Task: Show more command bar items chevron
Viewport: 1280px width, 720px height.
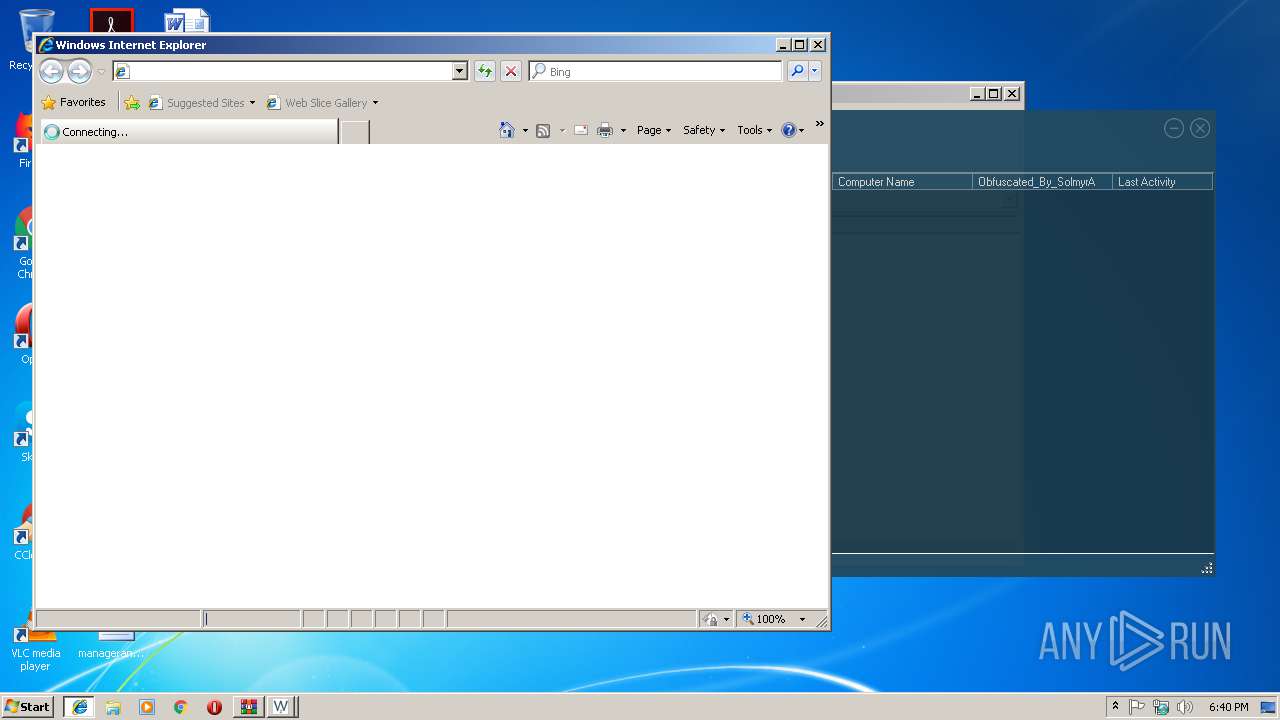Action: click(x=819, y=124)
